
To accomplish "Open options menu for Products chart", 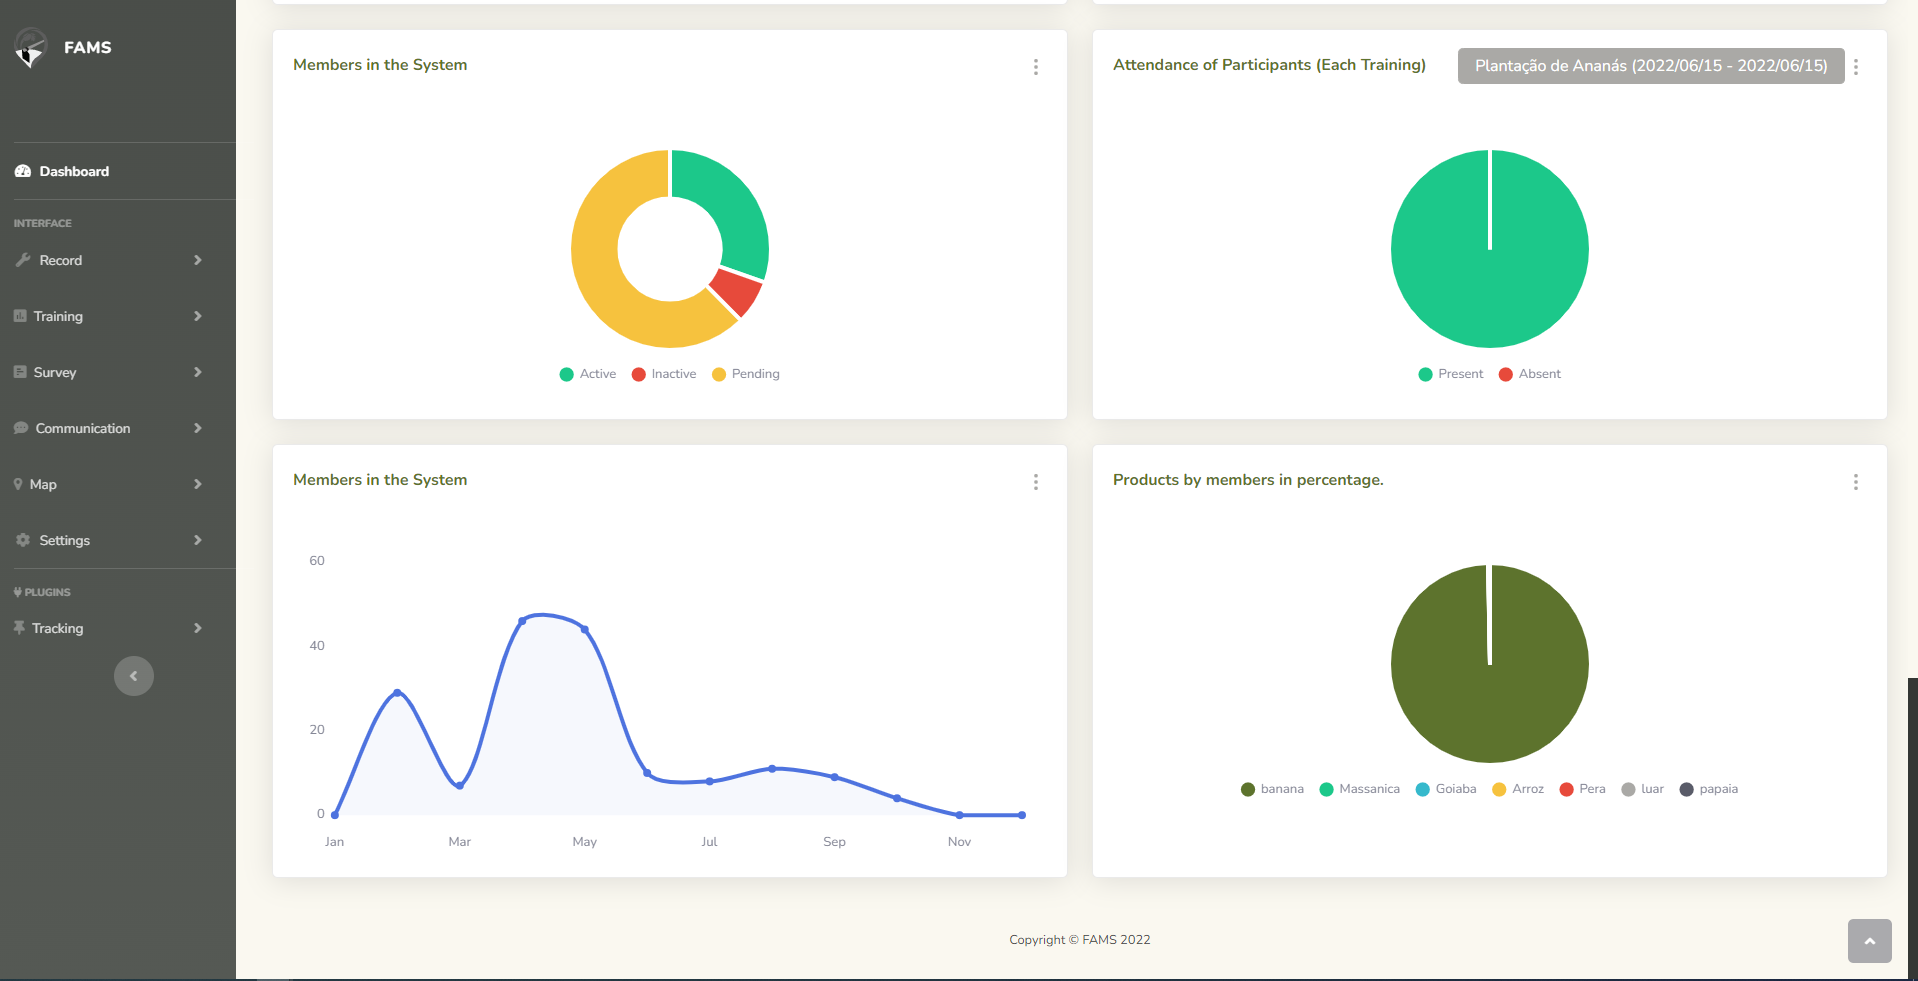I will coord(1856,482).
